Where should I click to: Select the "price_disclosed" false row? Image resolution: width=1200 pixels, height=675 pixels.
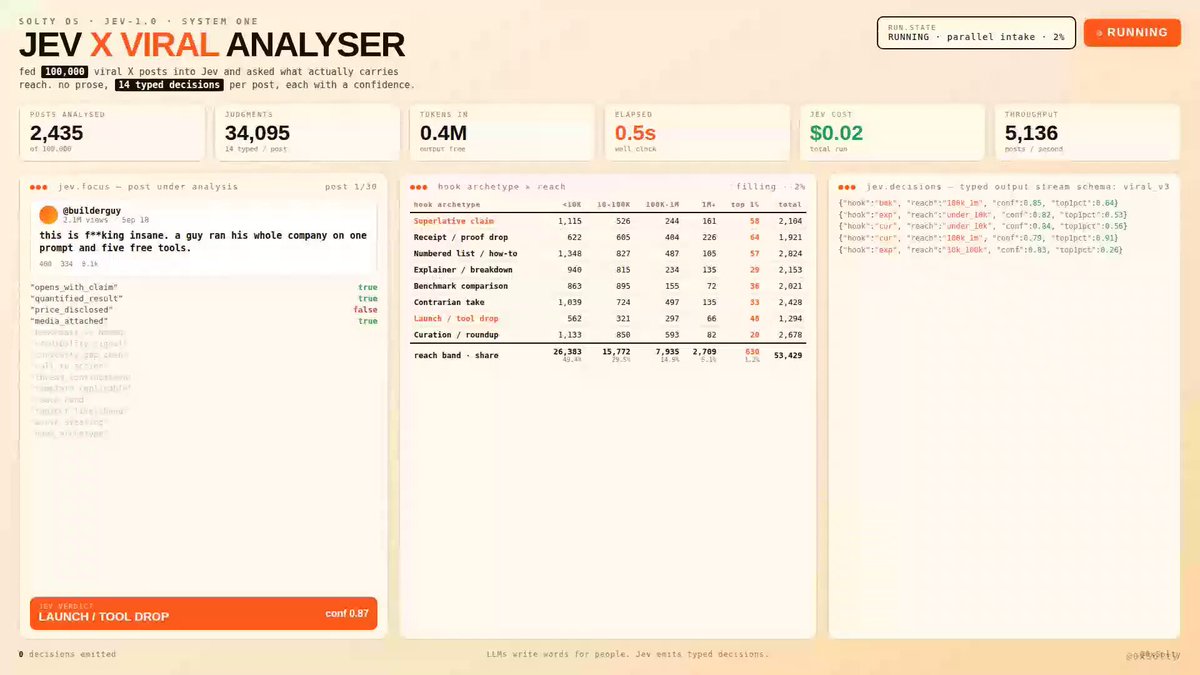[x=204, y=310]
